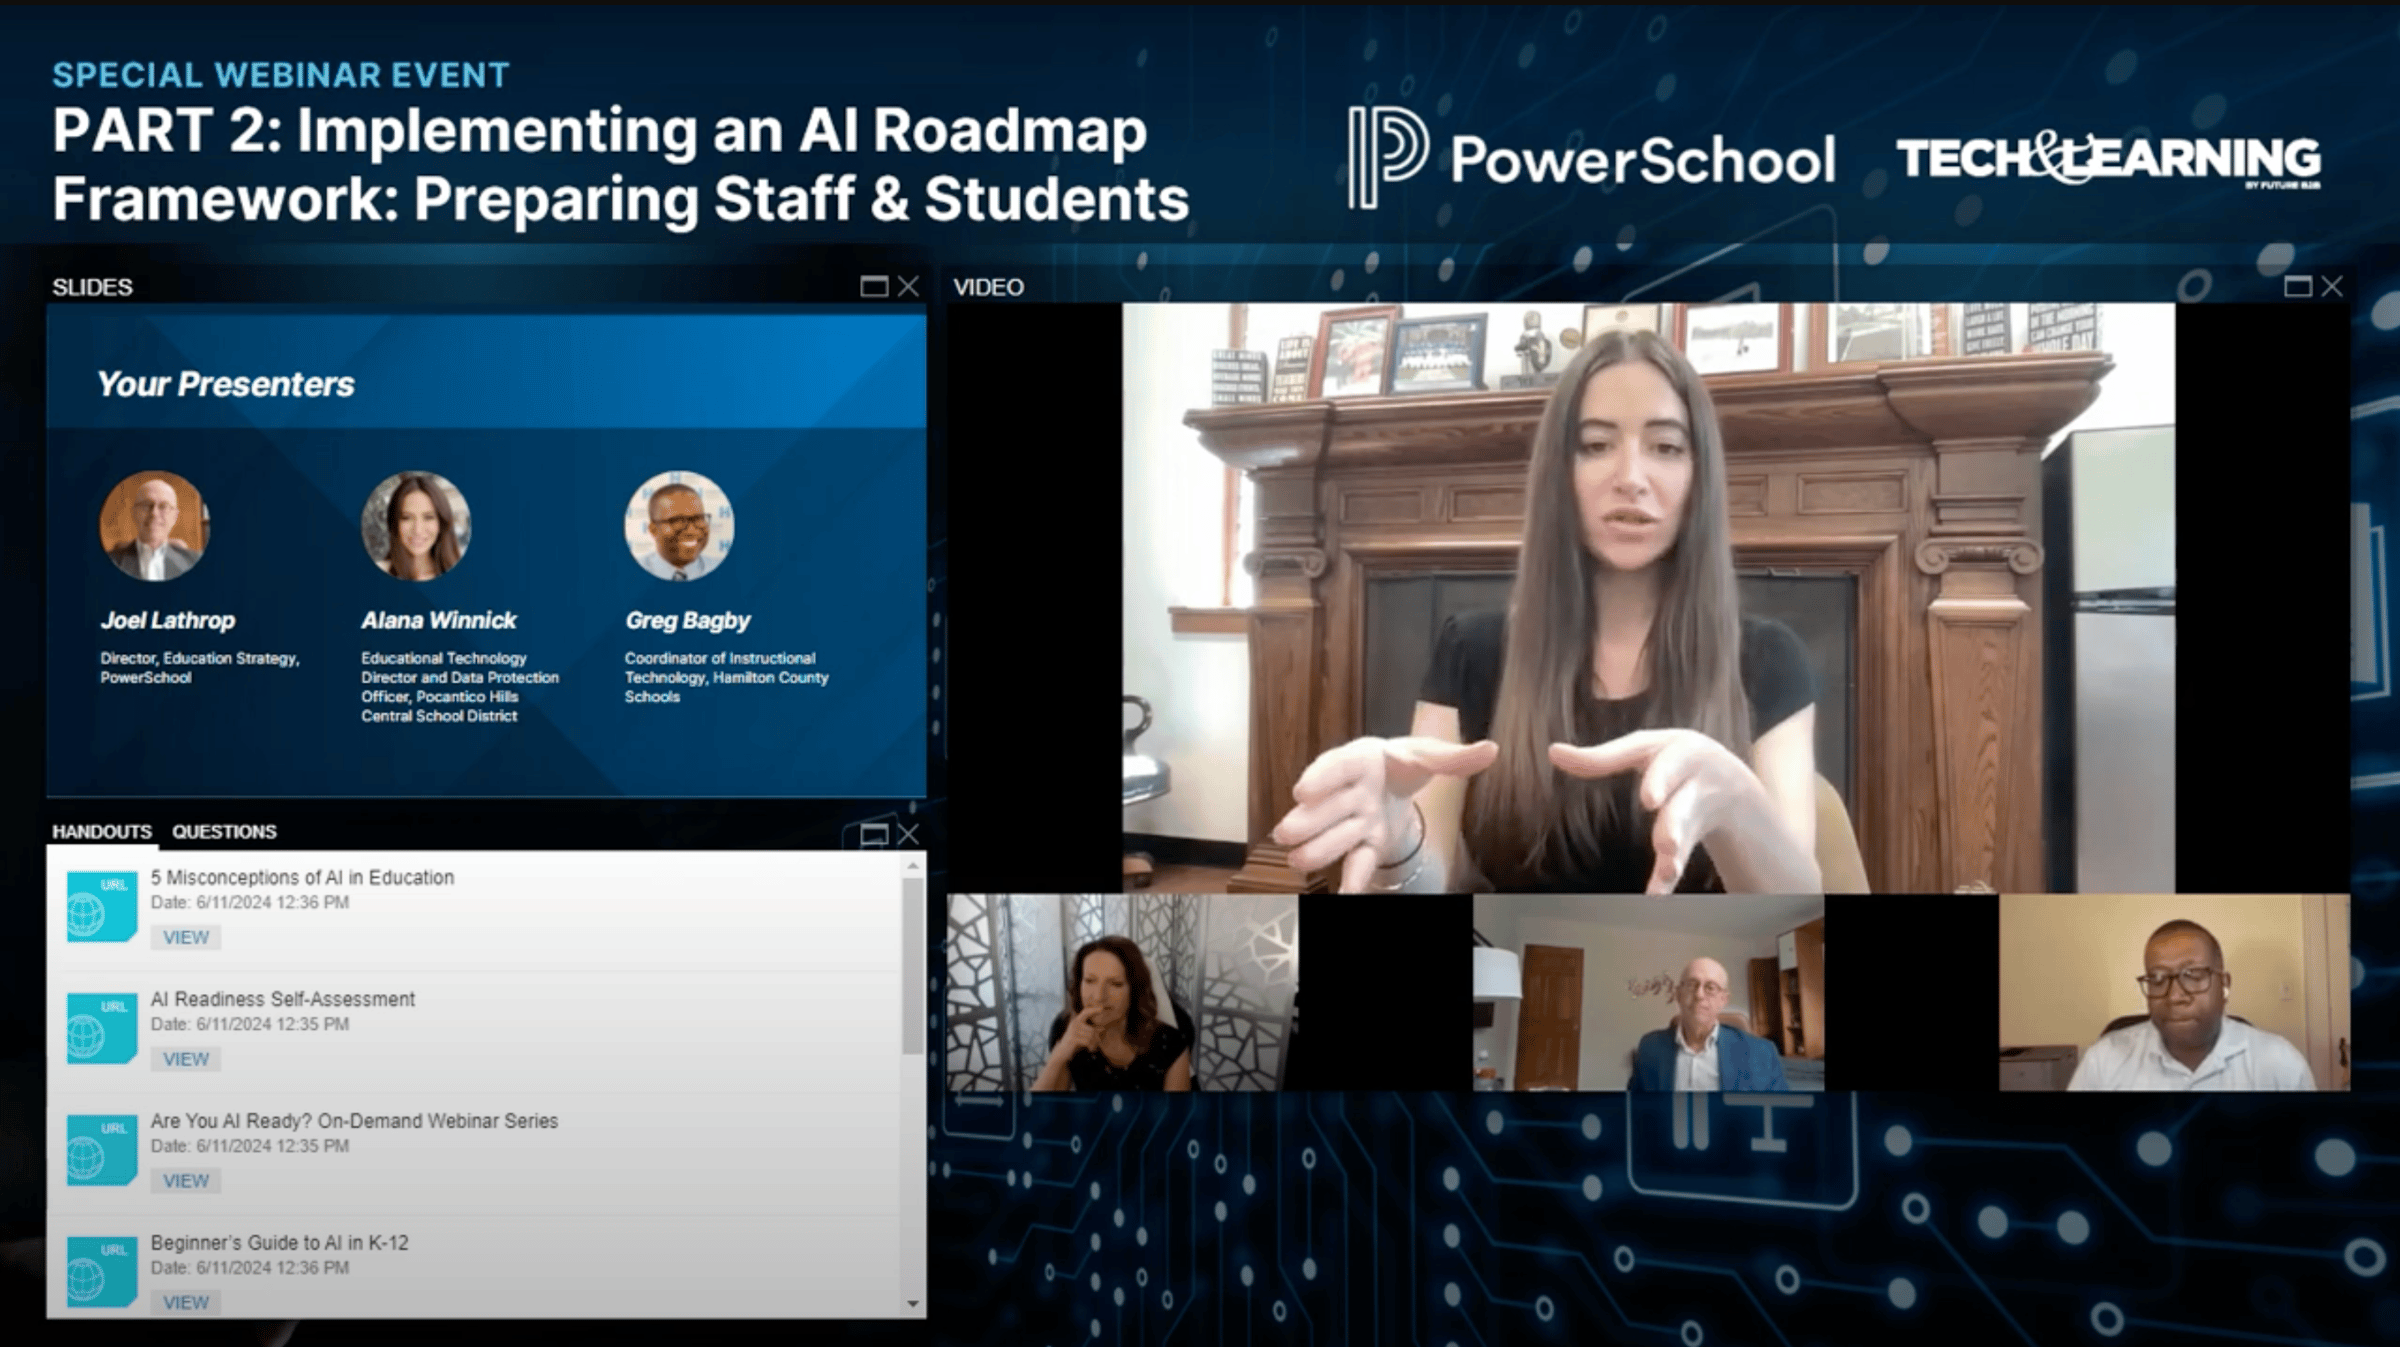The image size is (2400, 1347).
Task: Maximize the Video panel
Action: coord(2298,287)
